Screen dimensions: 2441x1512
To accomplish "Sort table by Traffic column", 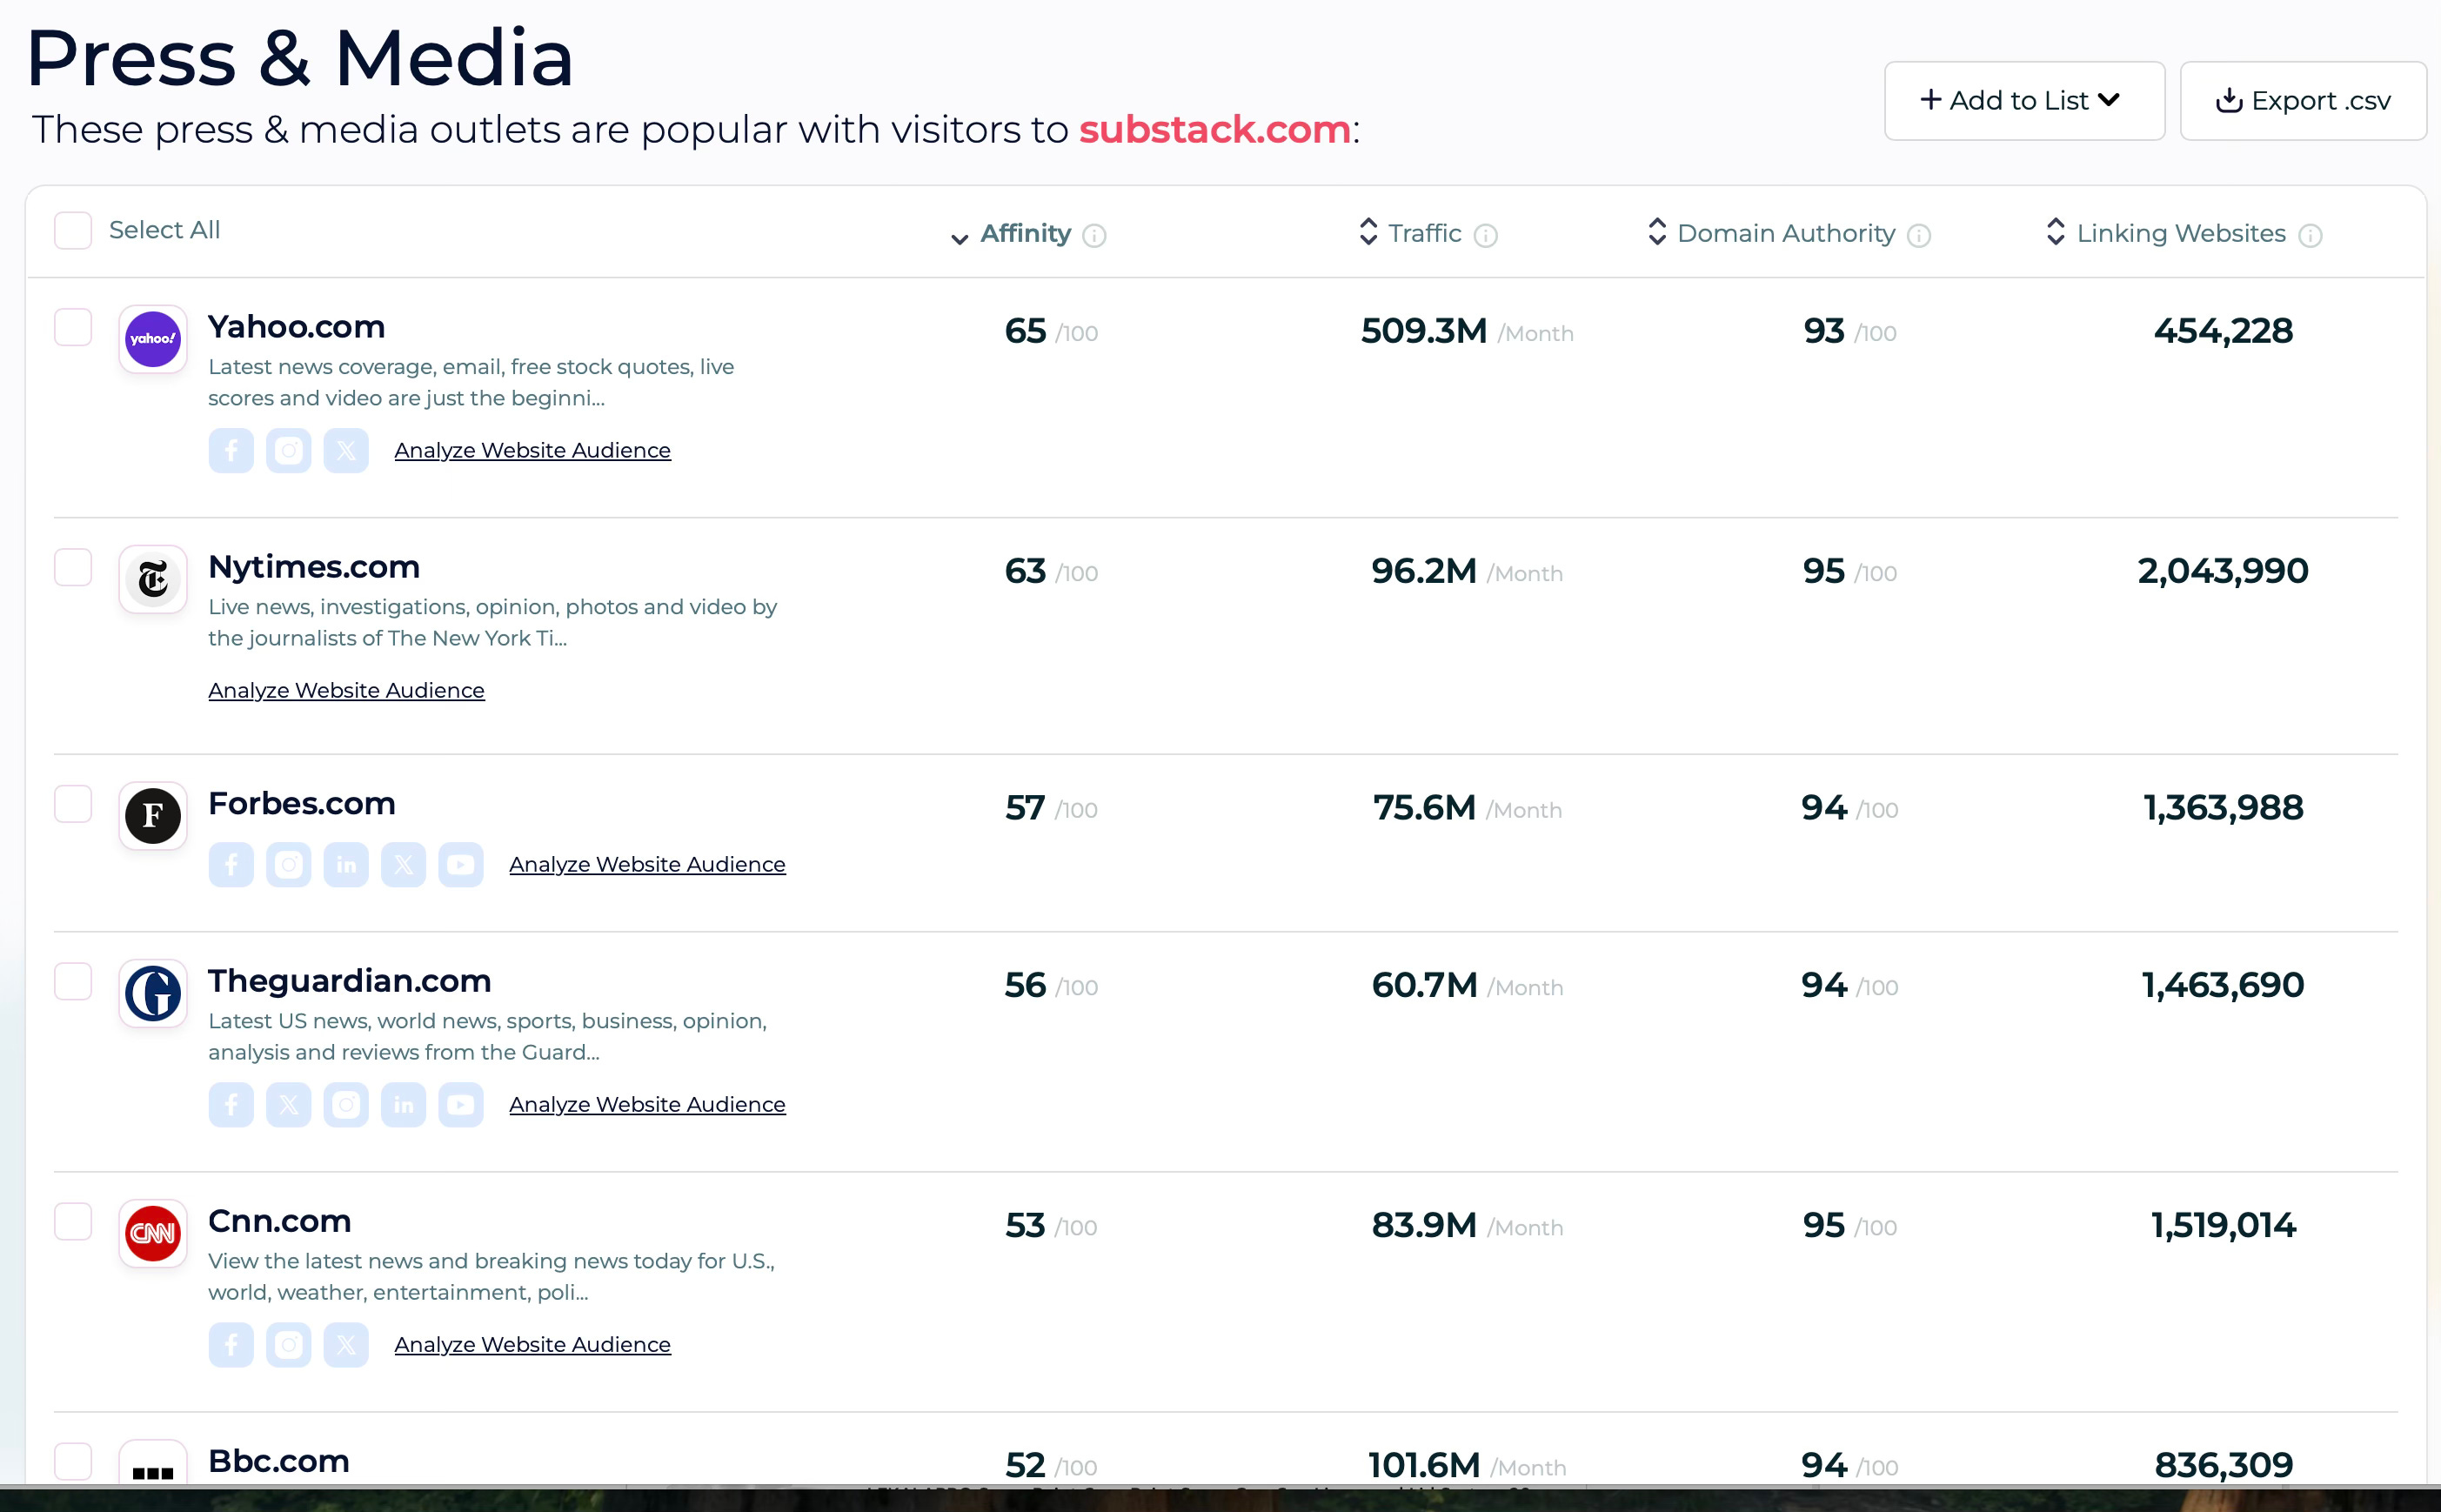I will pos(1410,233).
